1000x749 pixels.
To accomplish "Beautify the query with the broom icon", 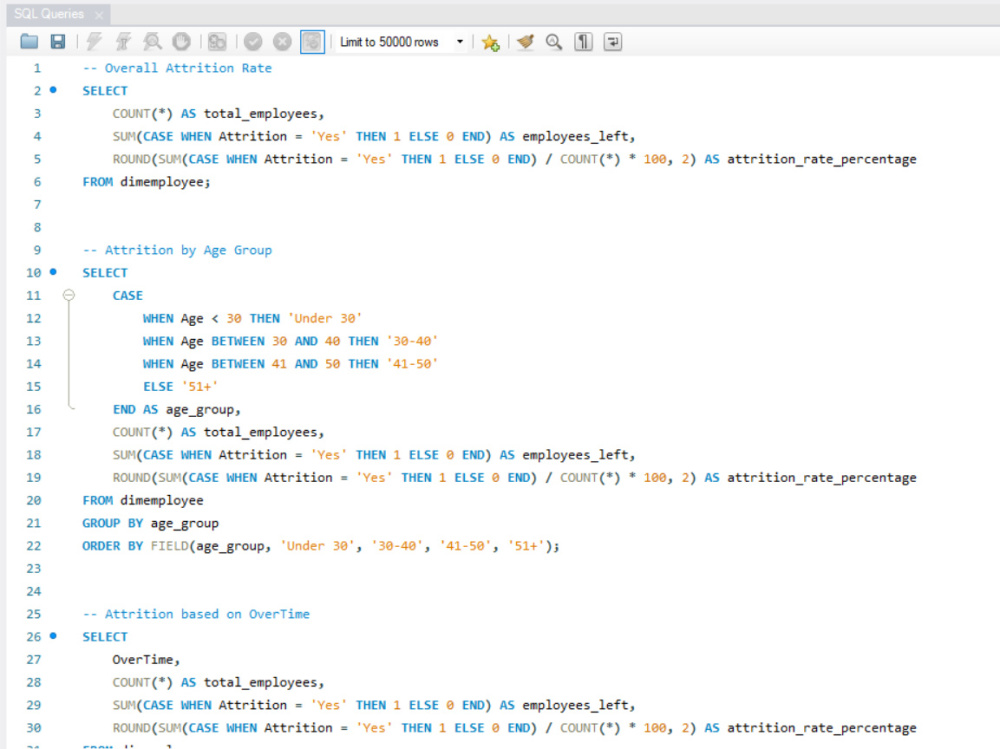I will (526, 42).
